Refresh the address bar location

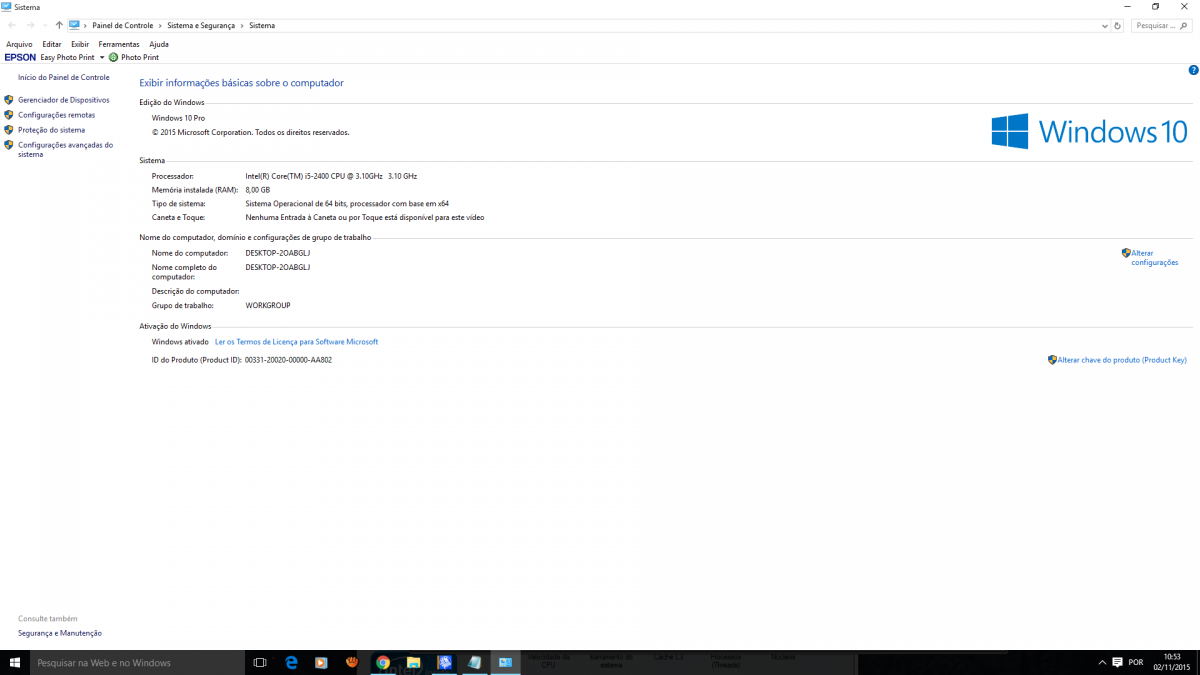[1118, 25]
